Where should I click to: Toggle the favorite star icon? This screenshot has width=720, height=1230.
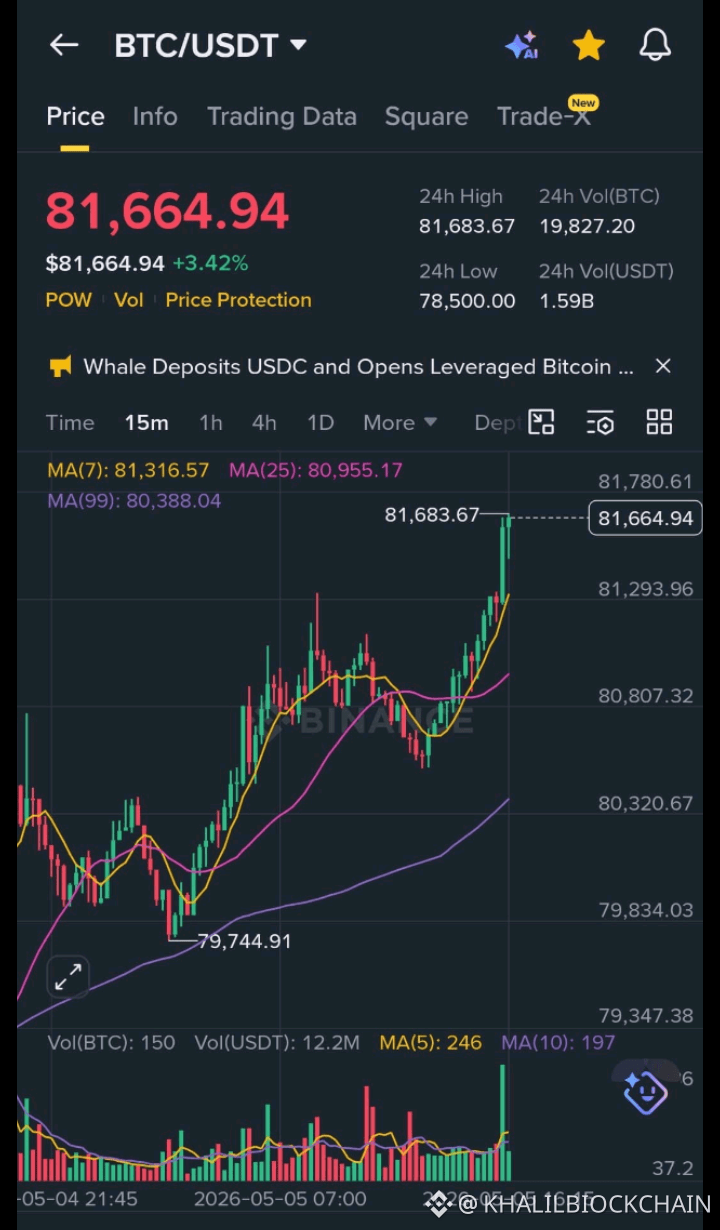click(x=588, y=45)
